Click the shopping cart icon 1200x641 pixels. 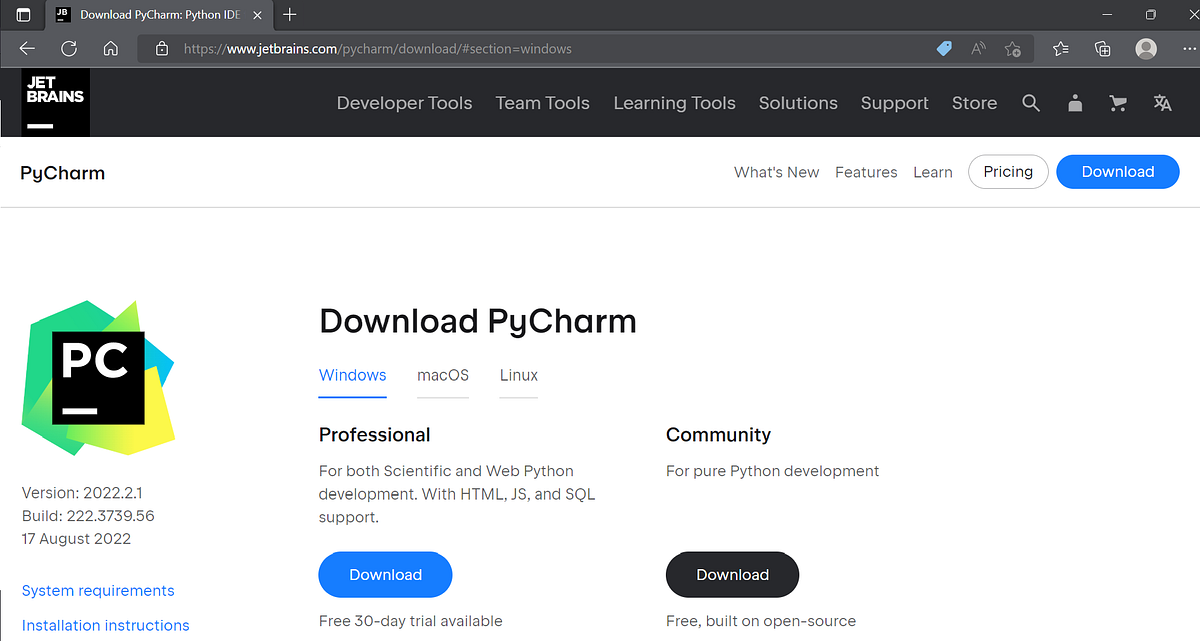point(1117,103)
